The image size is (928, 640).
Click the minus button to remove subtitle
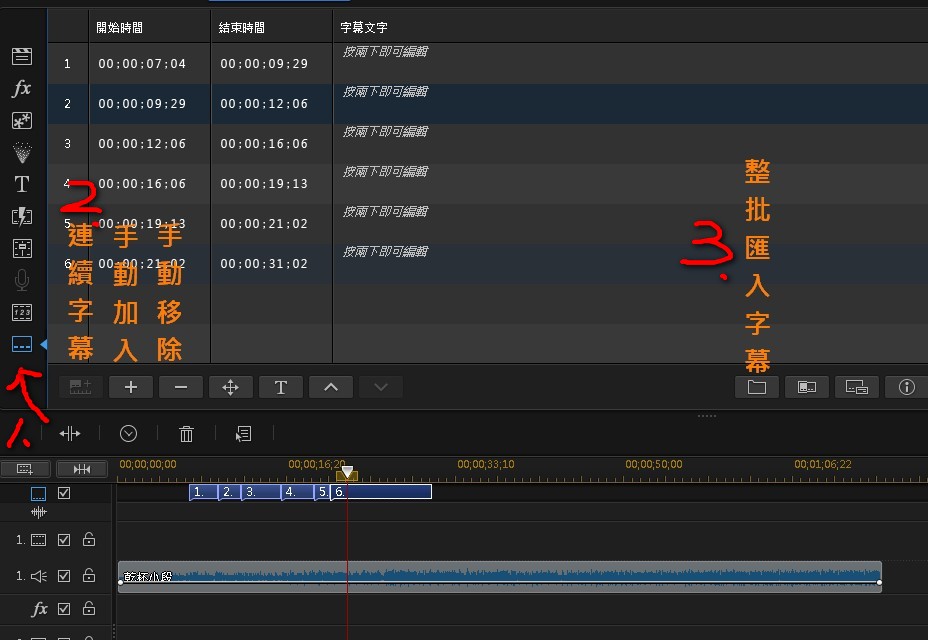(x=181, y=387)
